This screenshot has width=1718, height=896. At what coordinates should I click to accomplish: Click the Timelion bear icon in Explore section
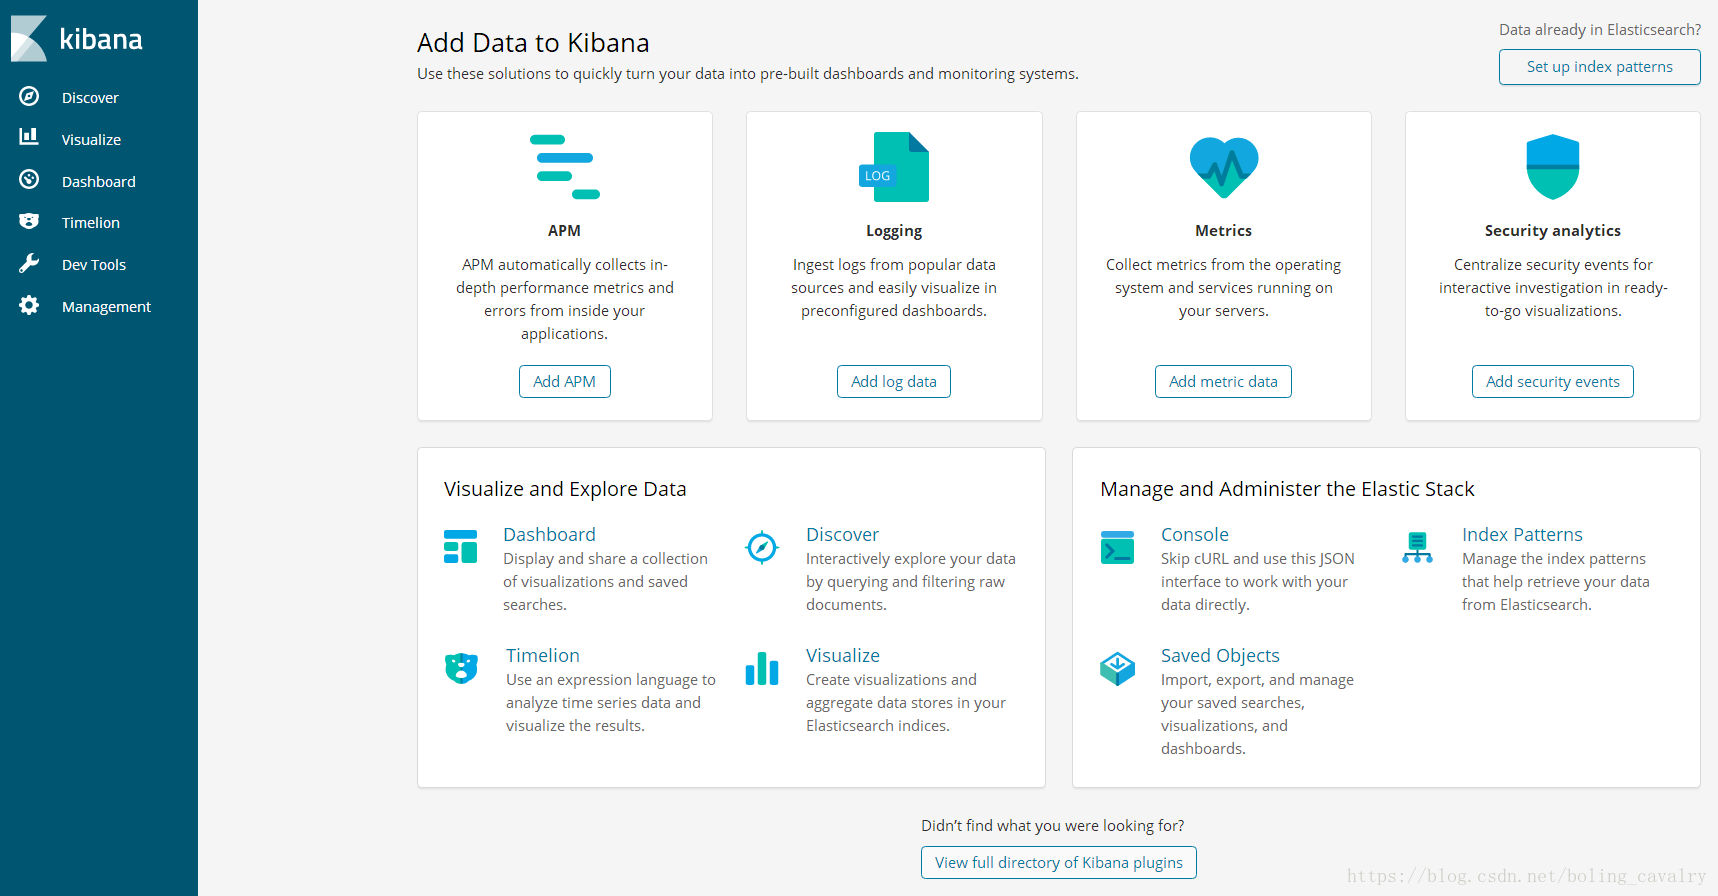[x=461, y=668]
